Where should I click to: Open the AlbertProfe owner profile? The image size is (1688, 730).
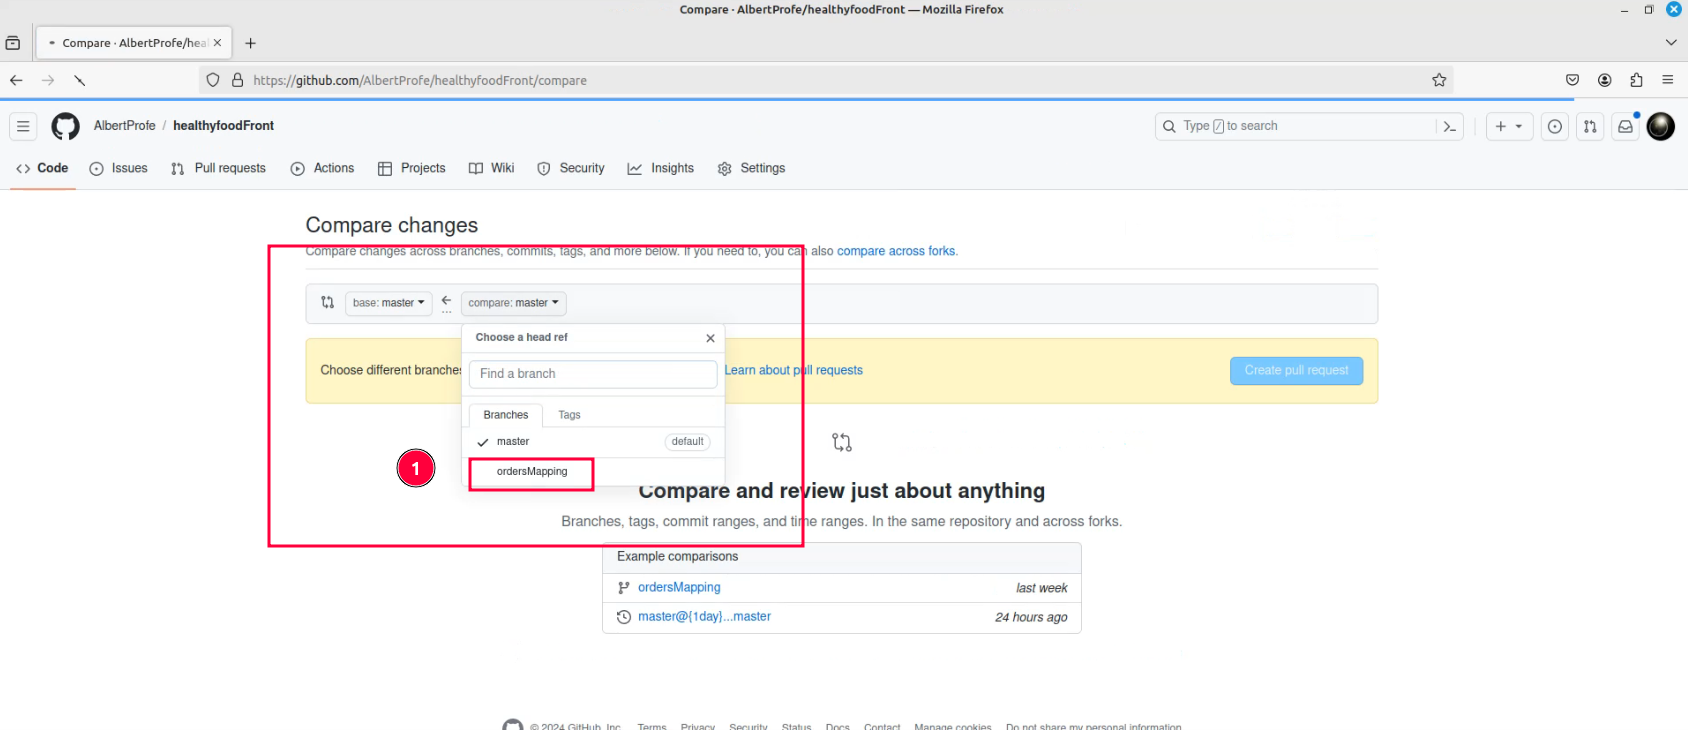click(124, 126)
